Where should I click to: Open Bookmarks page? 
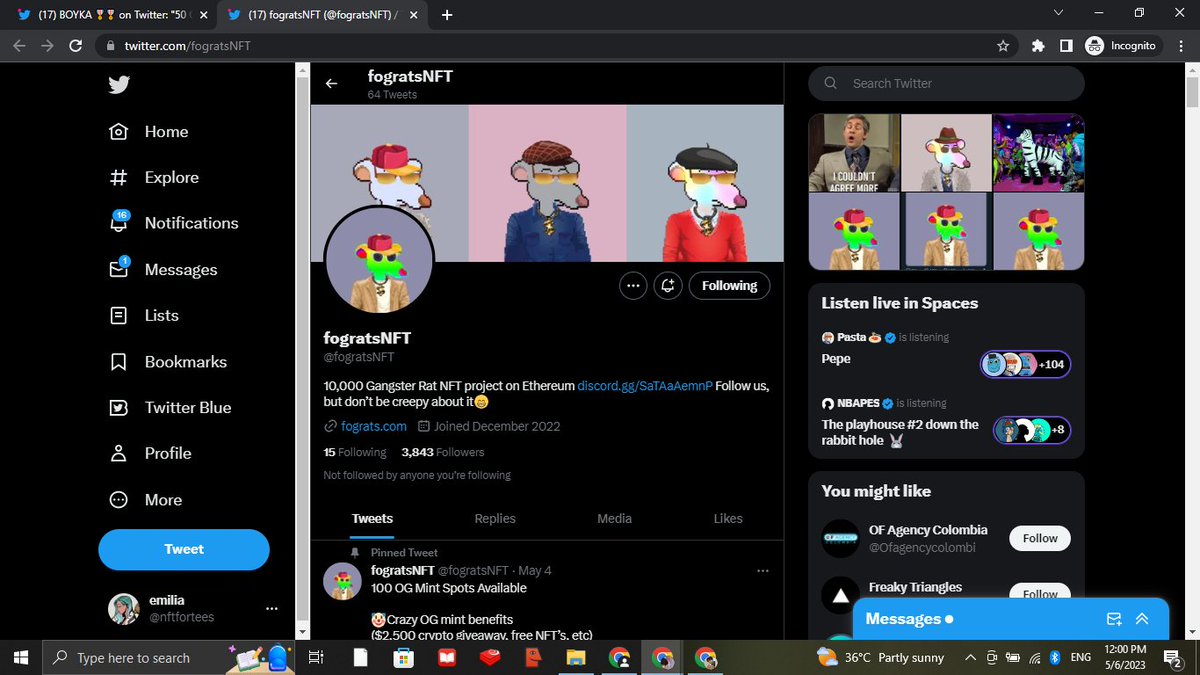(168, 362)
